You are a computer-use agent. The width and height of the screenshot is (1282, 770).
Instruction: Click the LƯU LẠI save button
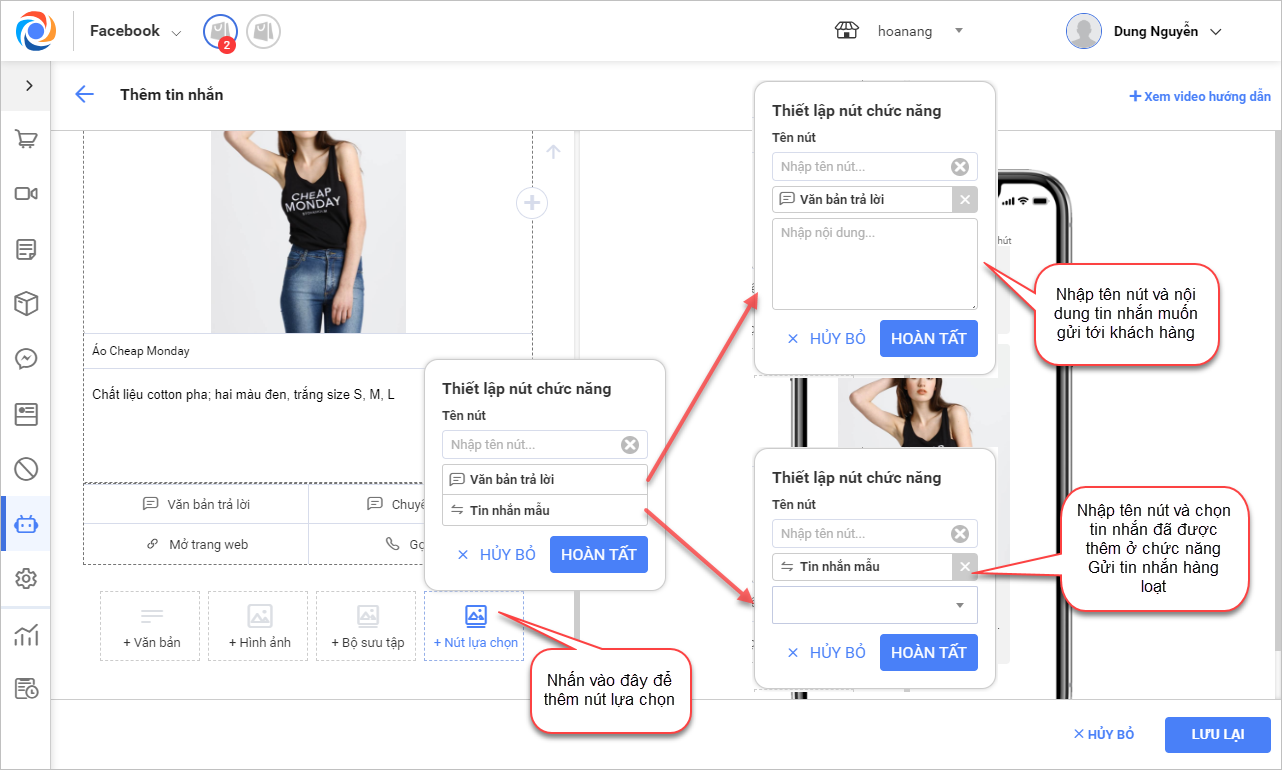[x=1218, y=735]
